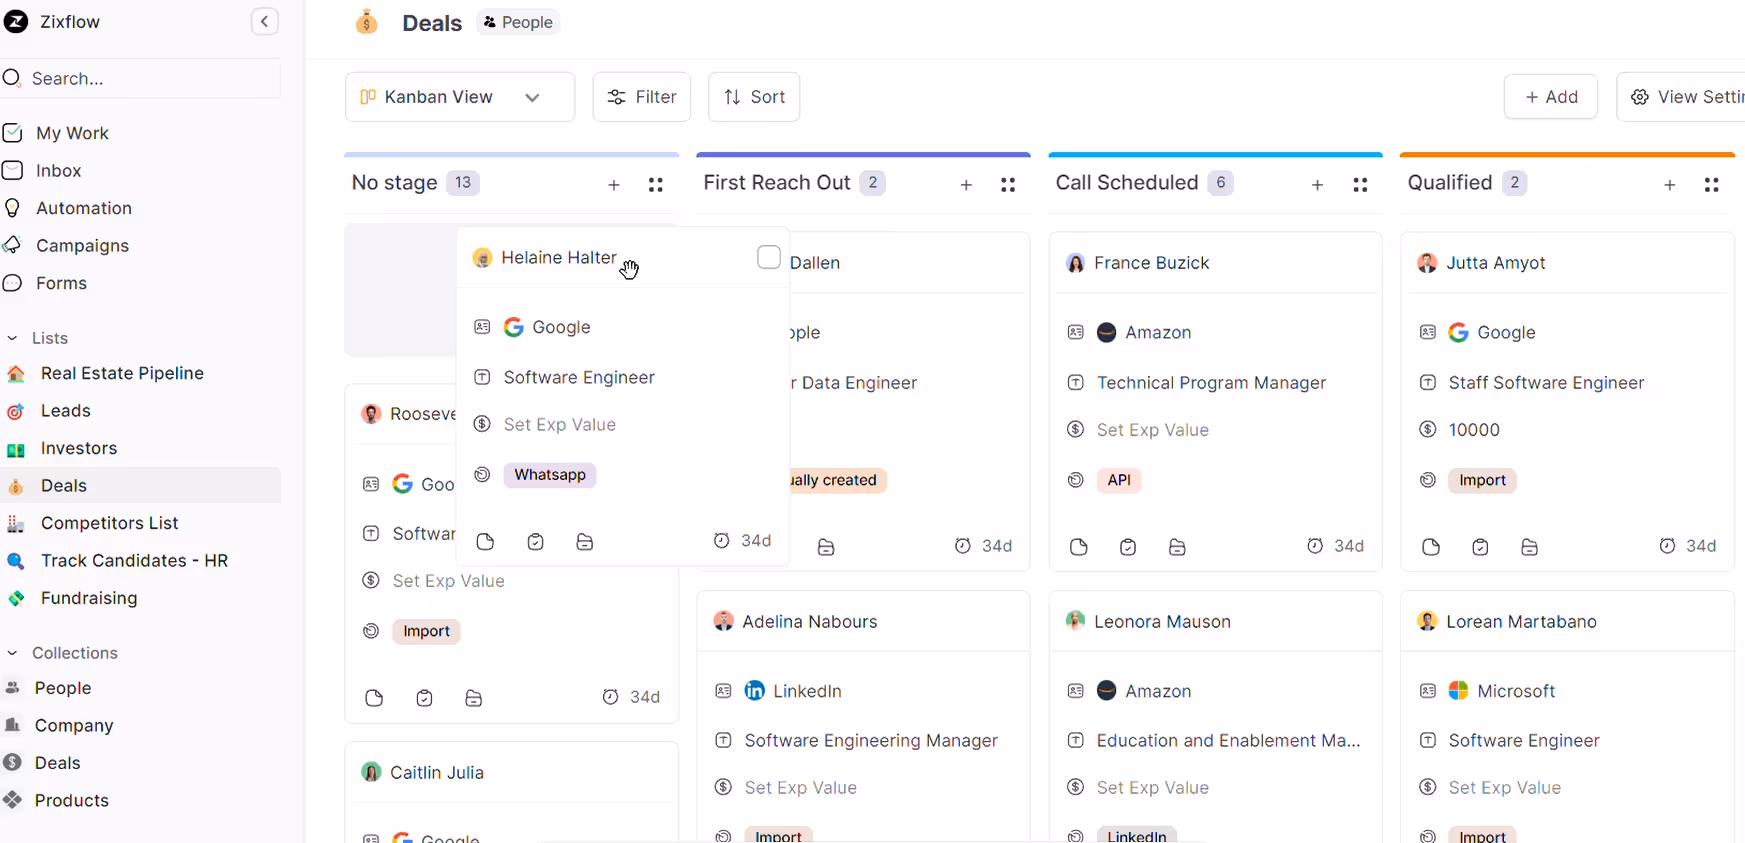Open tasks icon on Helaine Halter card
This screenshot has height=843, width=1745.
[536, 542]
